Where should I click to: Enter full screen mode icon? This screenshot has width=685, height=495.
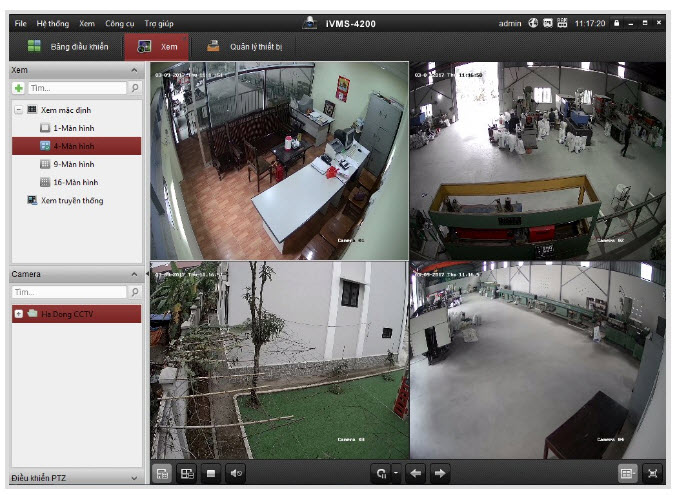click(652, 474)
